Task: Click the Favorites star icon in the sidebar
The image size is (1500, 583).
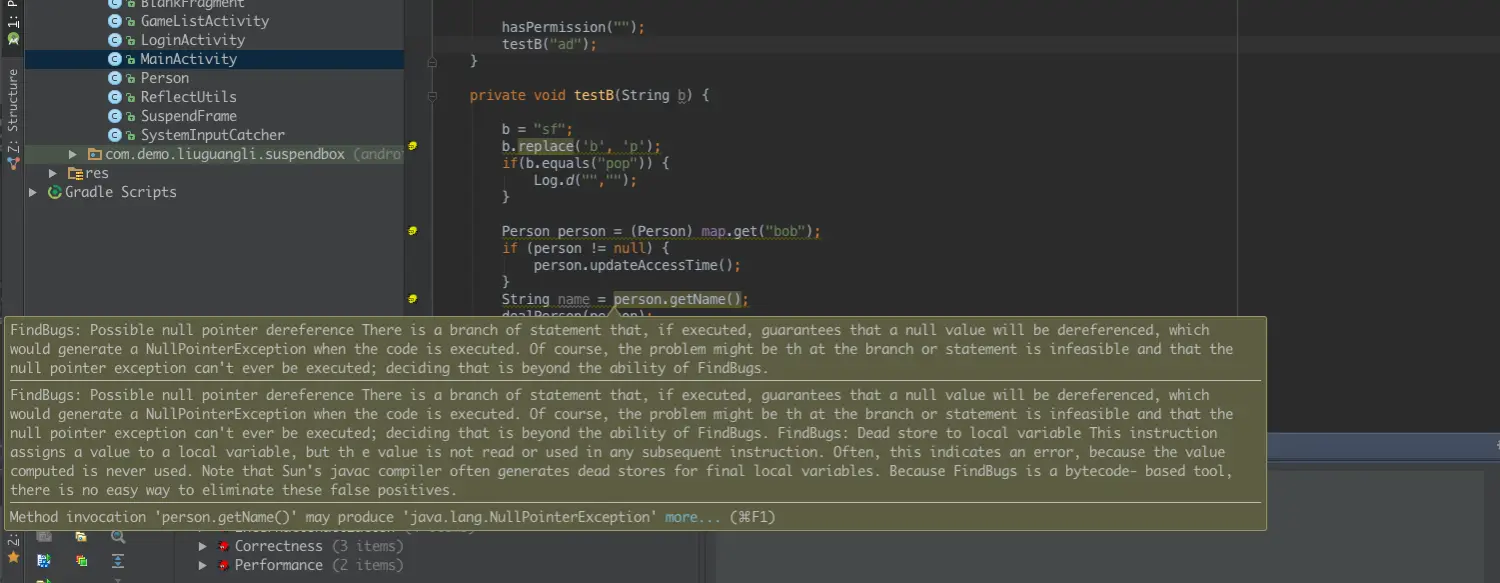Action: (13, 556)
